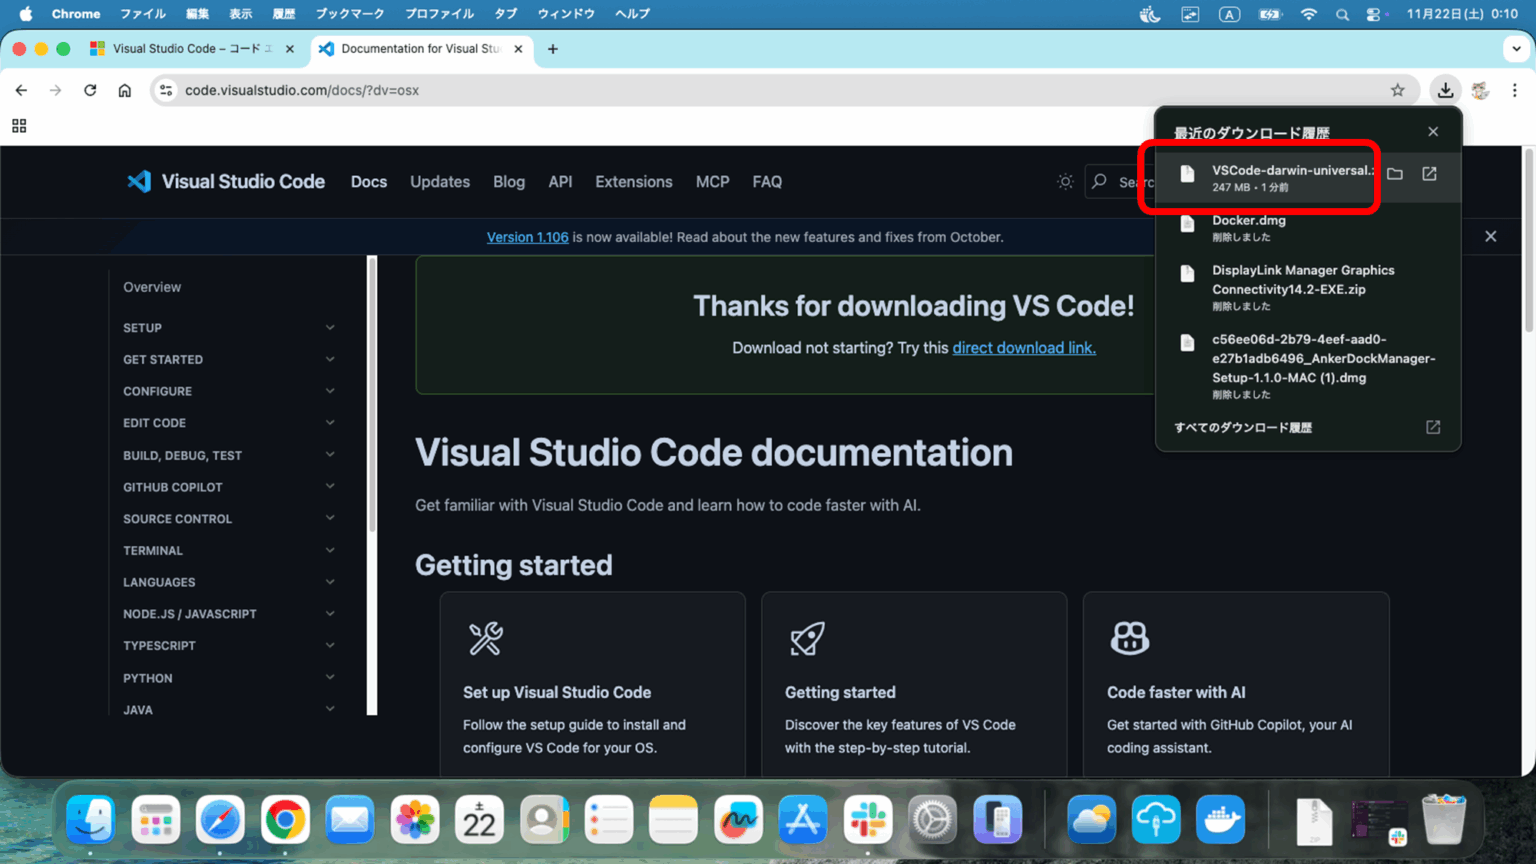Click the direct download link
This screenshot has width=1536, height=864.
click(x=1023, y=347)
